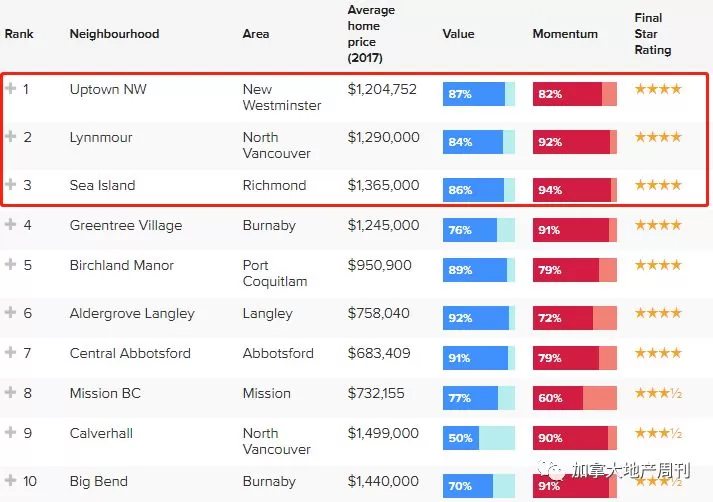This screenshot has width=713, height=502.
Task: Sort by the Momentum column header
Action: 565,34
